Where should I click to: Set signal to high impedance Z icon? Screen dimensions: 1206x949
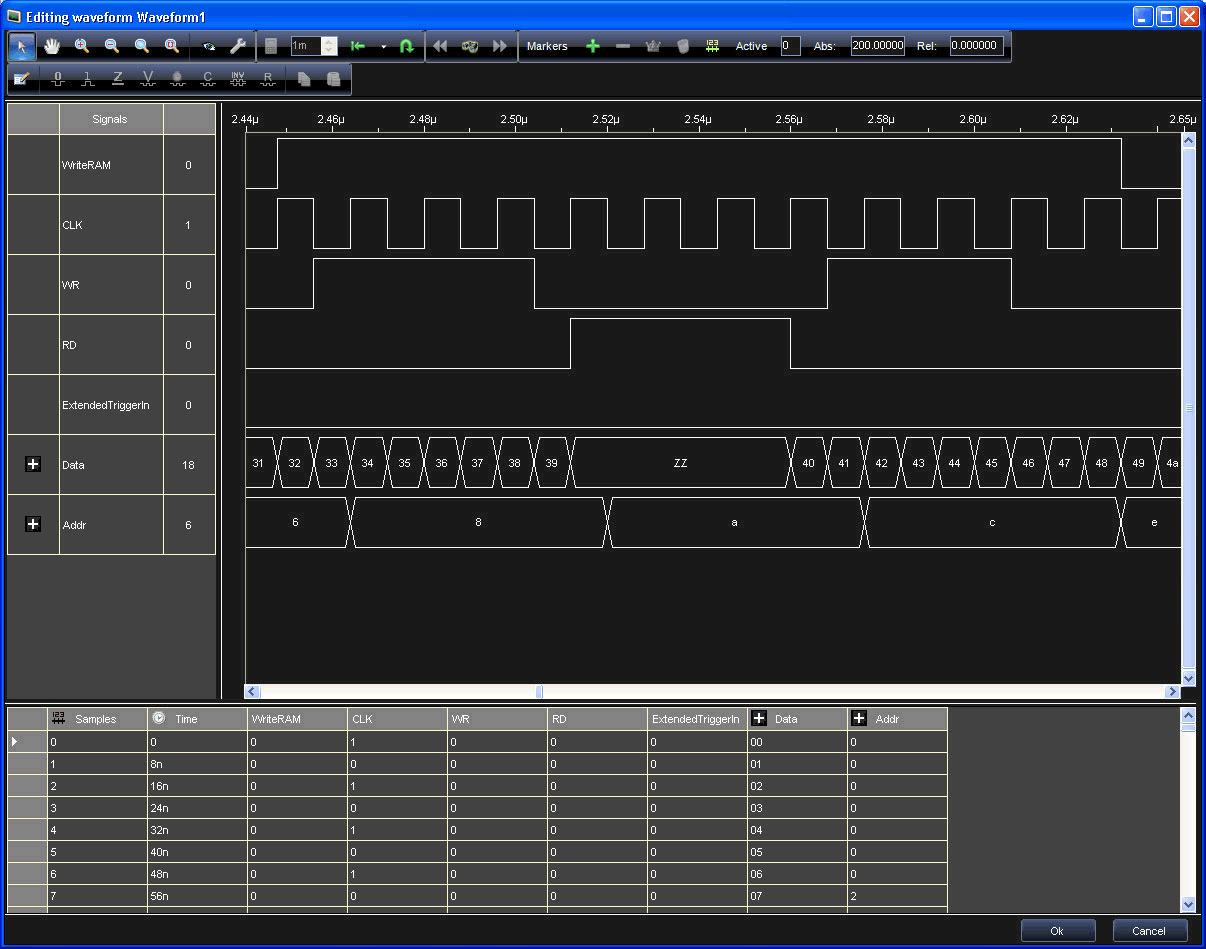pos(118,78)
